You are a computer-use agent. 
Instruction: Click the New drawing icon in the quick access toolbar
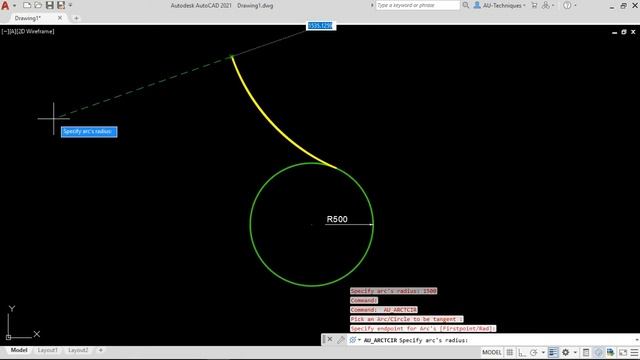click(27, 5)
